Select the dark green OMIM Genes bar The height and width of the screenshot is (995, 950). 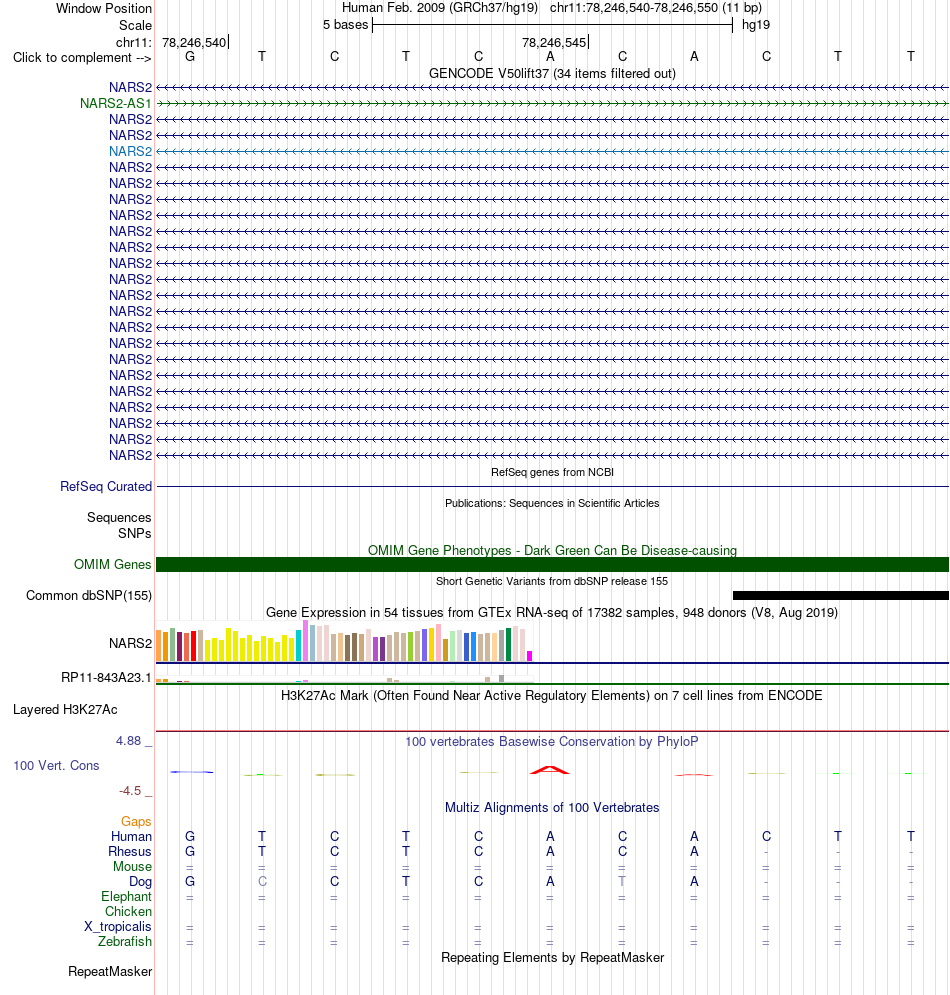pos(552,565)
